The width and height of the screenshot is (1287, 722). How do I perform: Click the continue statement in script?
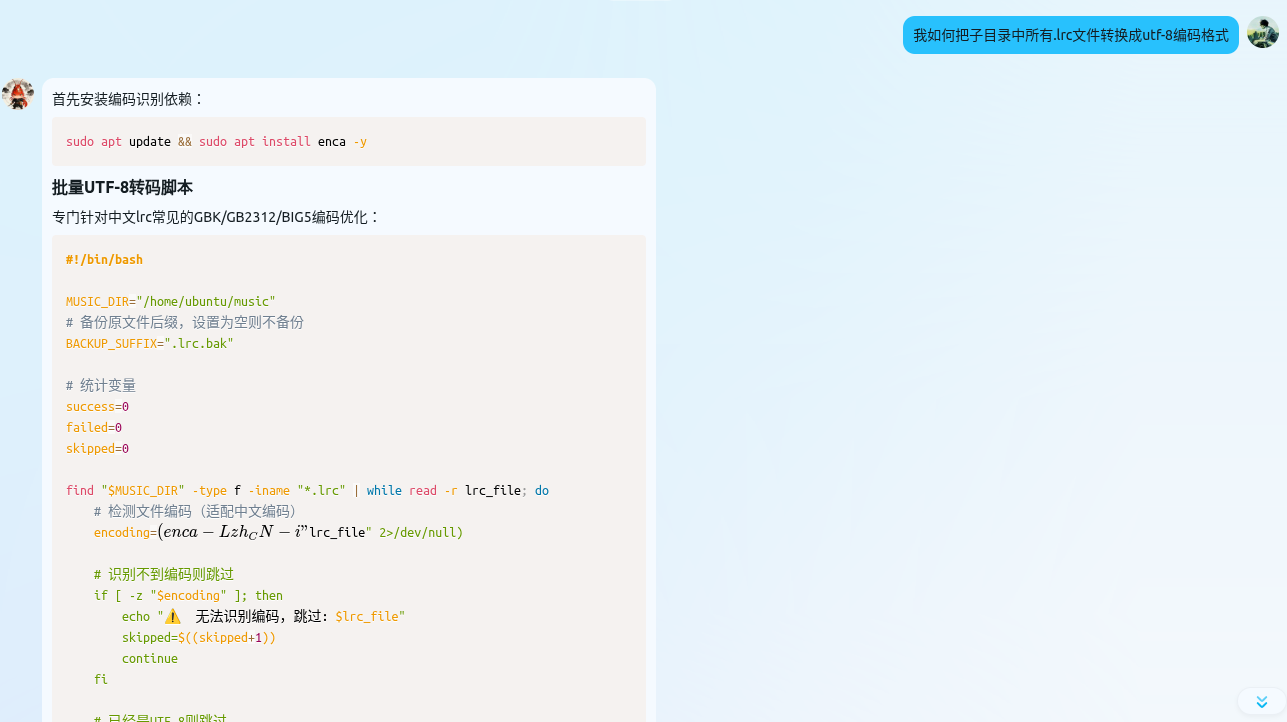[x=149, y=659]
